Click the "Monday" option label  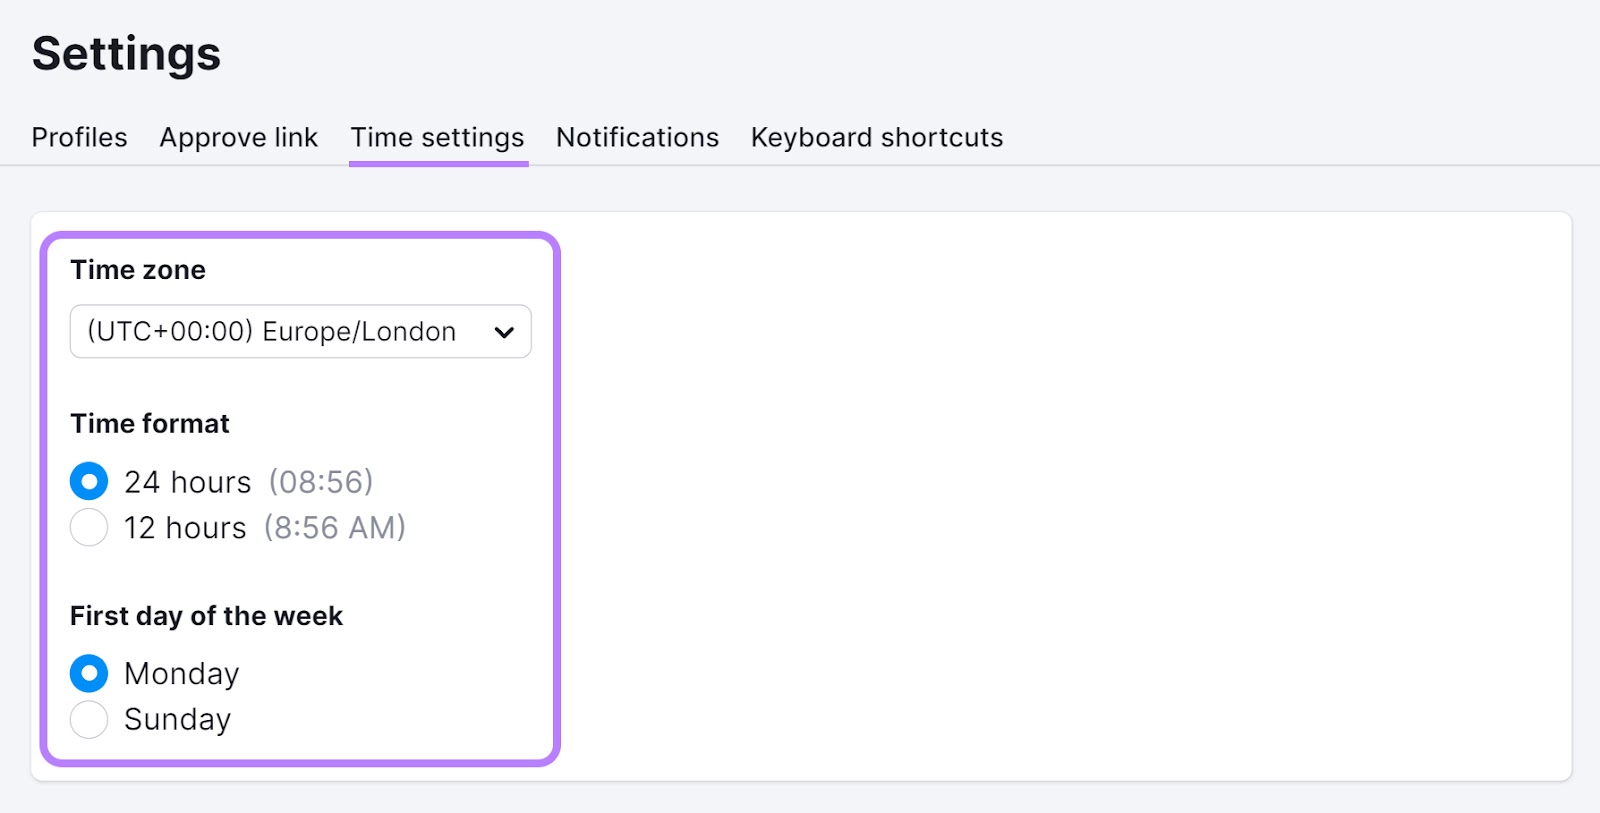(x=181, y=674)
